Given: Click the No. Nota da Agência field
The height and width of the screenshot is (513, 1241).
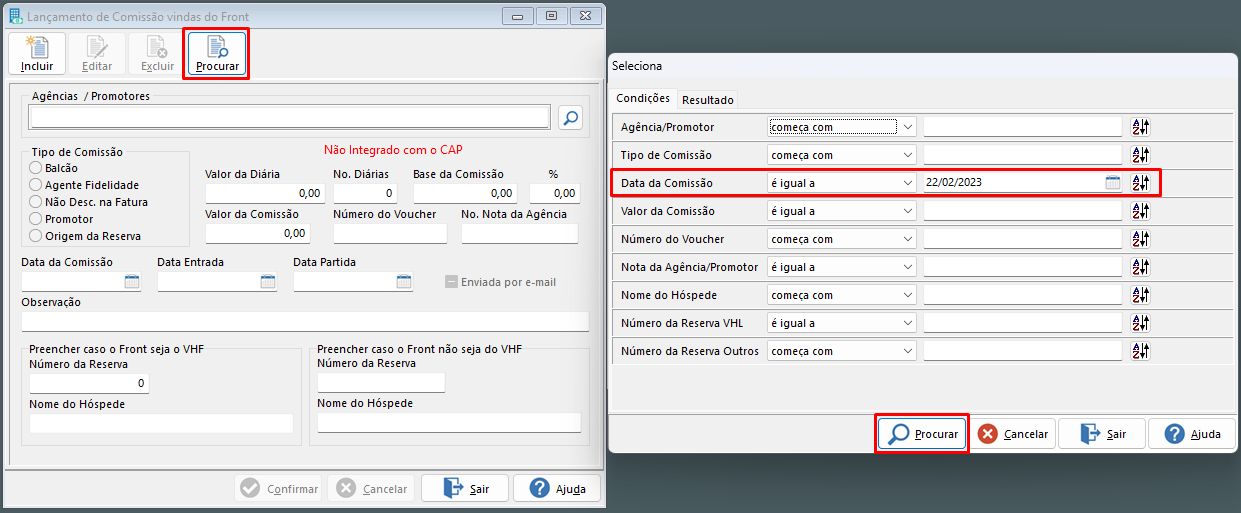Looking at the screenshot, I should (520, 232).
